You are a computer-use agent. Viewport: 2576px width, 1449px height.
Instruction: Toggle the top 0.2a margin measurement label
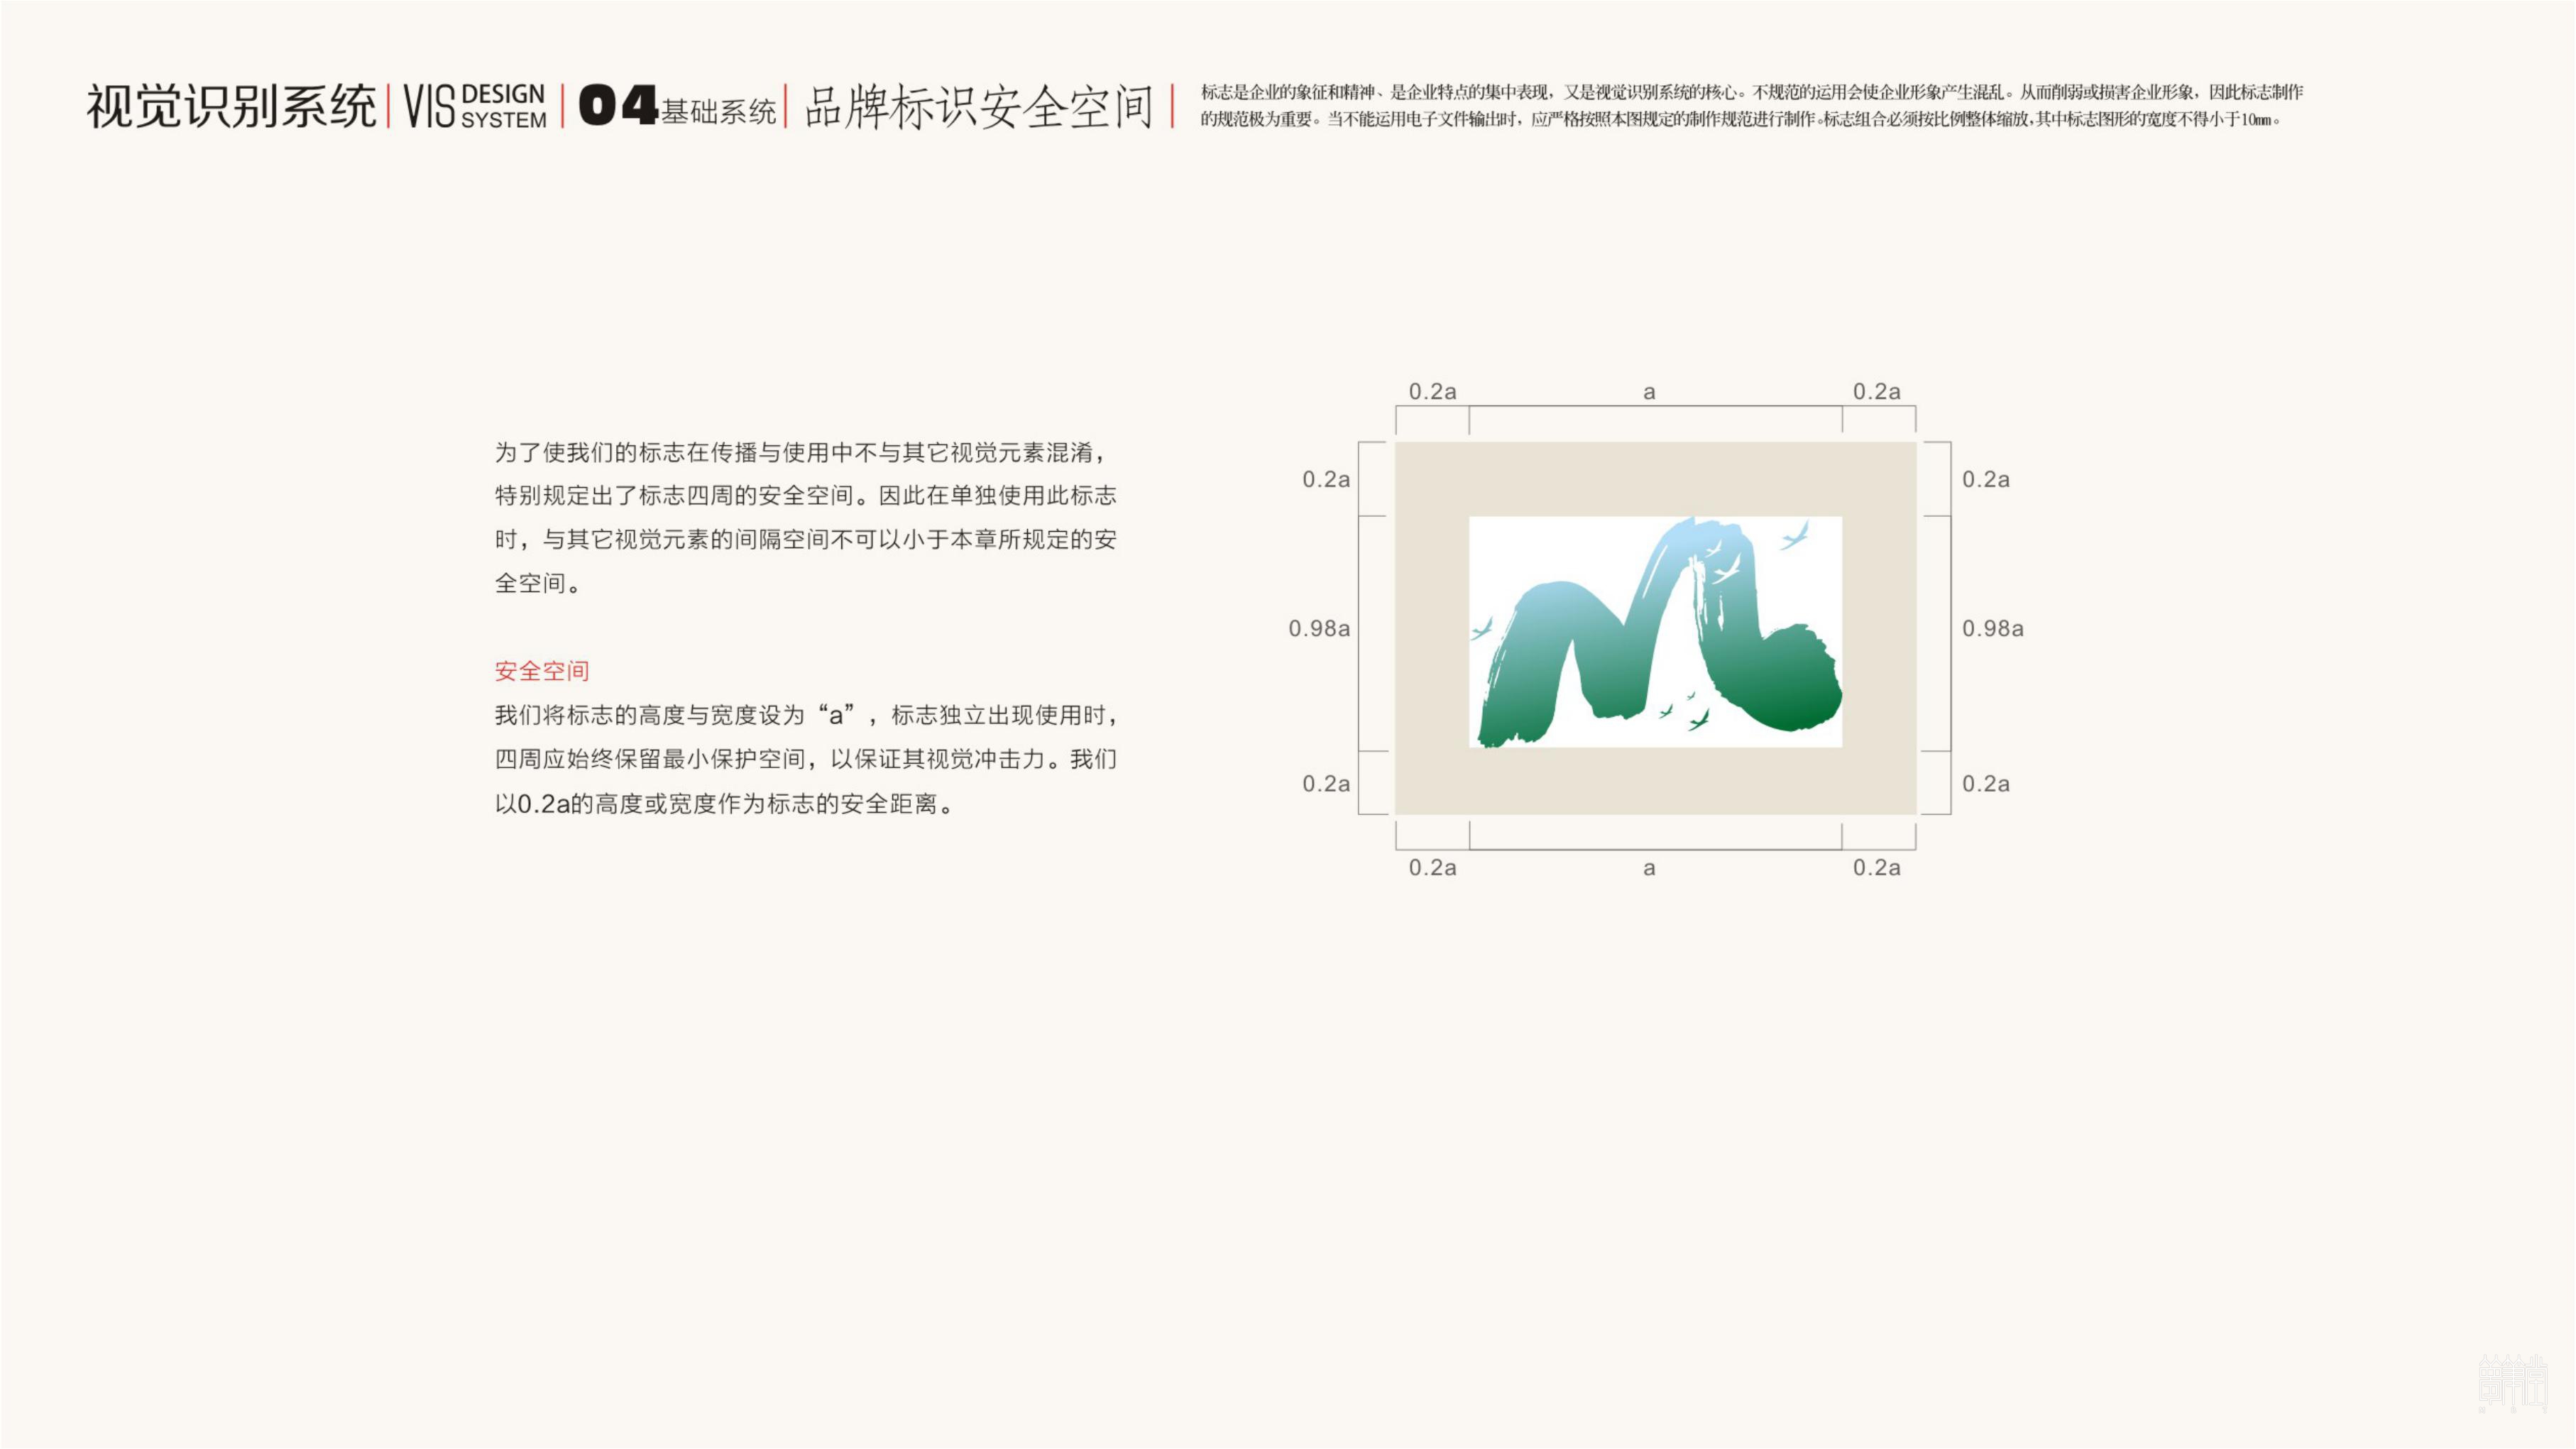pos(1434,391)
